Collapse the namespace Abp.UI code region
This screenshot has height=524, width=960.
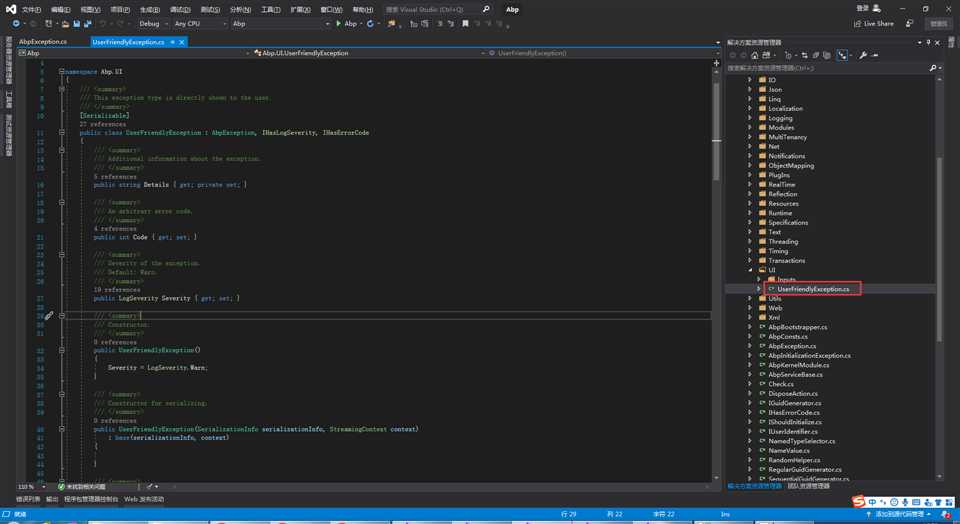[61, 72]
